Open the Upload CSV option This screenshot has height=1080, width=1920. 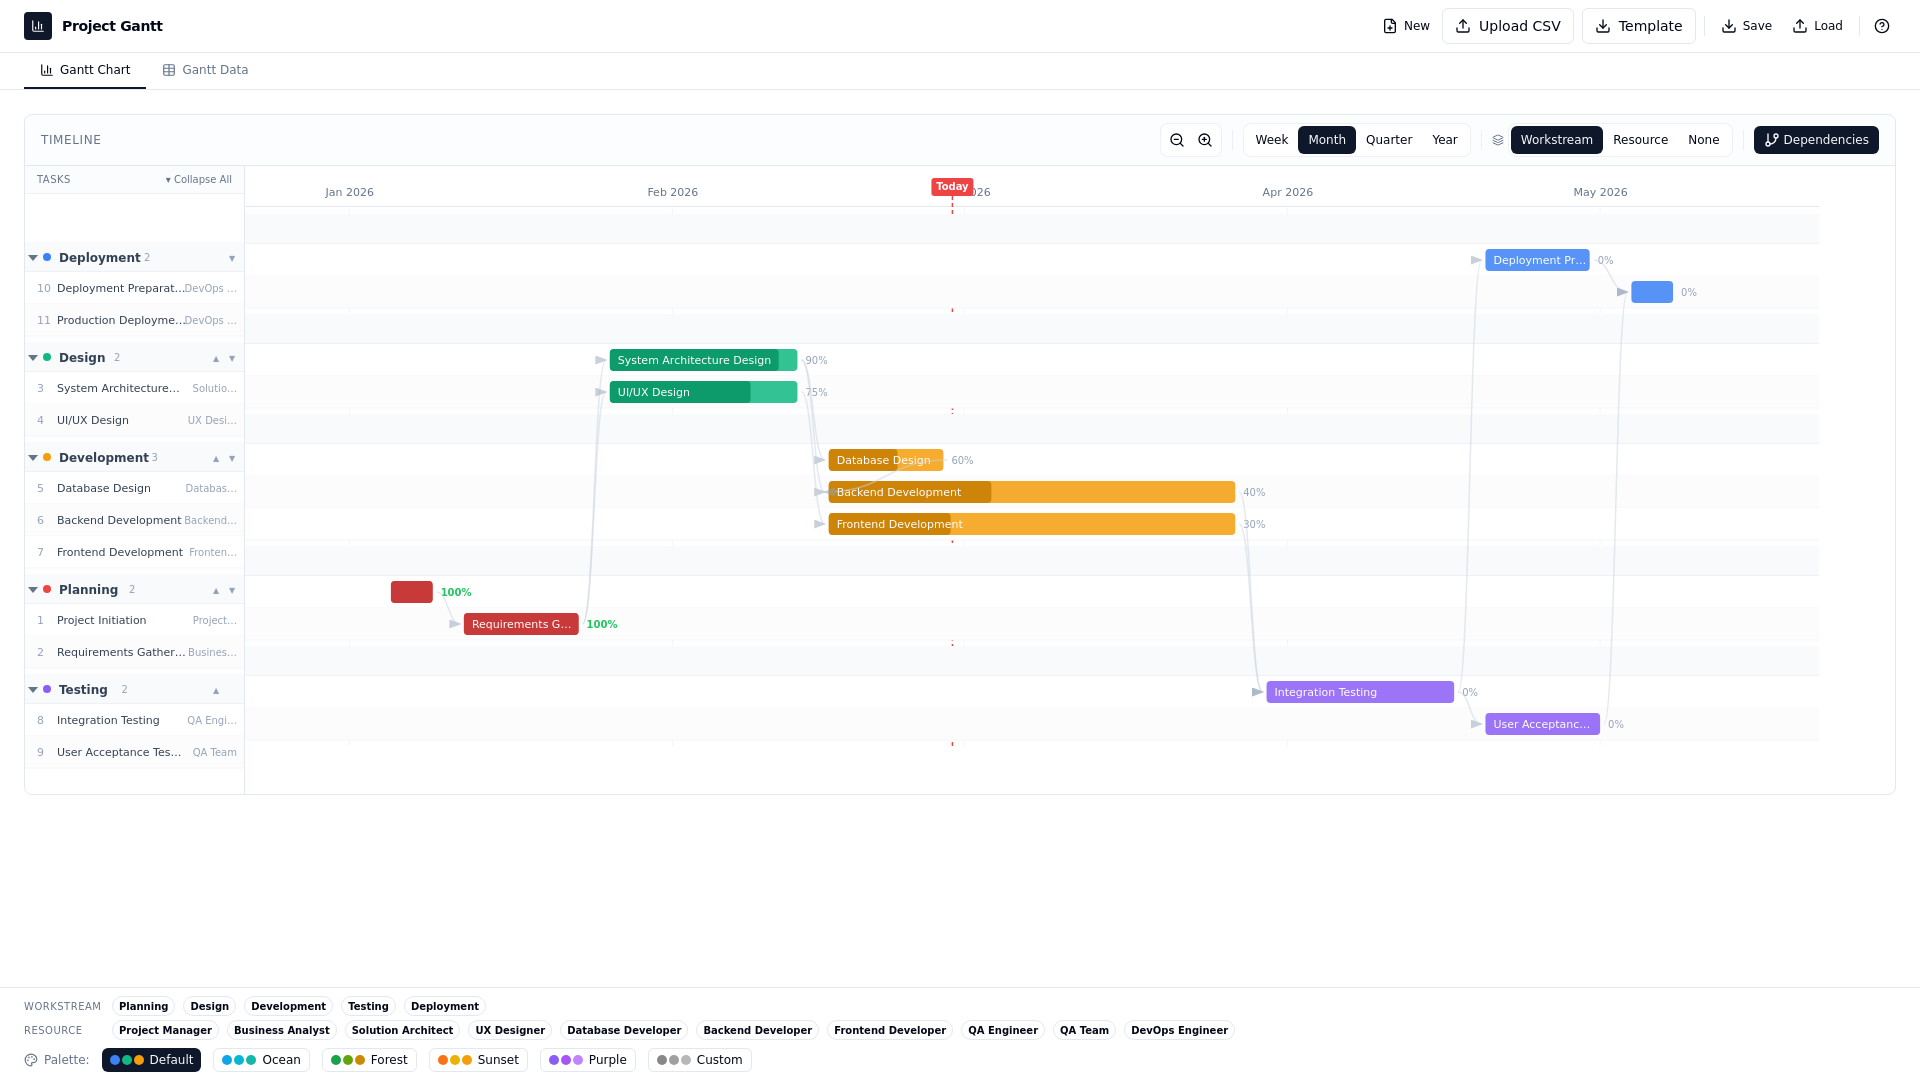pyautogui.click(x=1508, y=25)
